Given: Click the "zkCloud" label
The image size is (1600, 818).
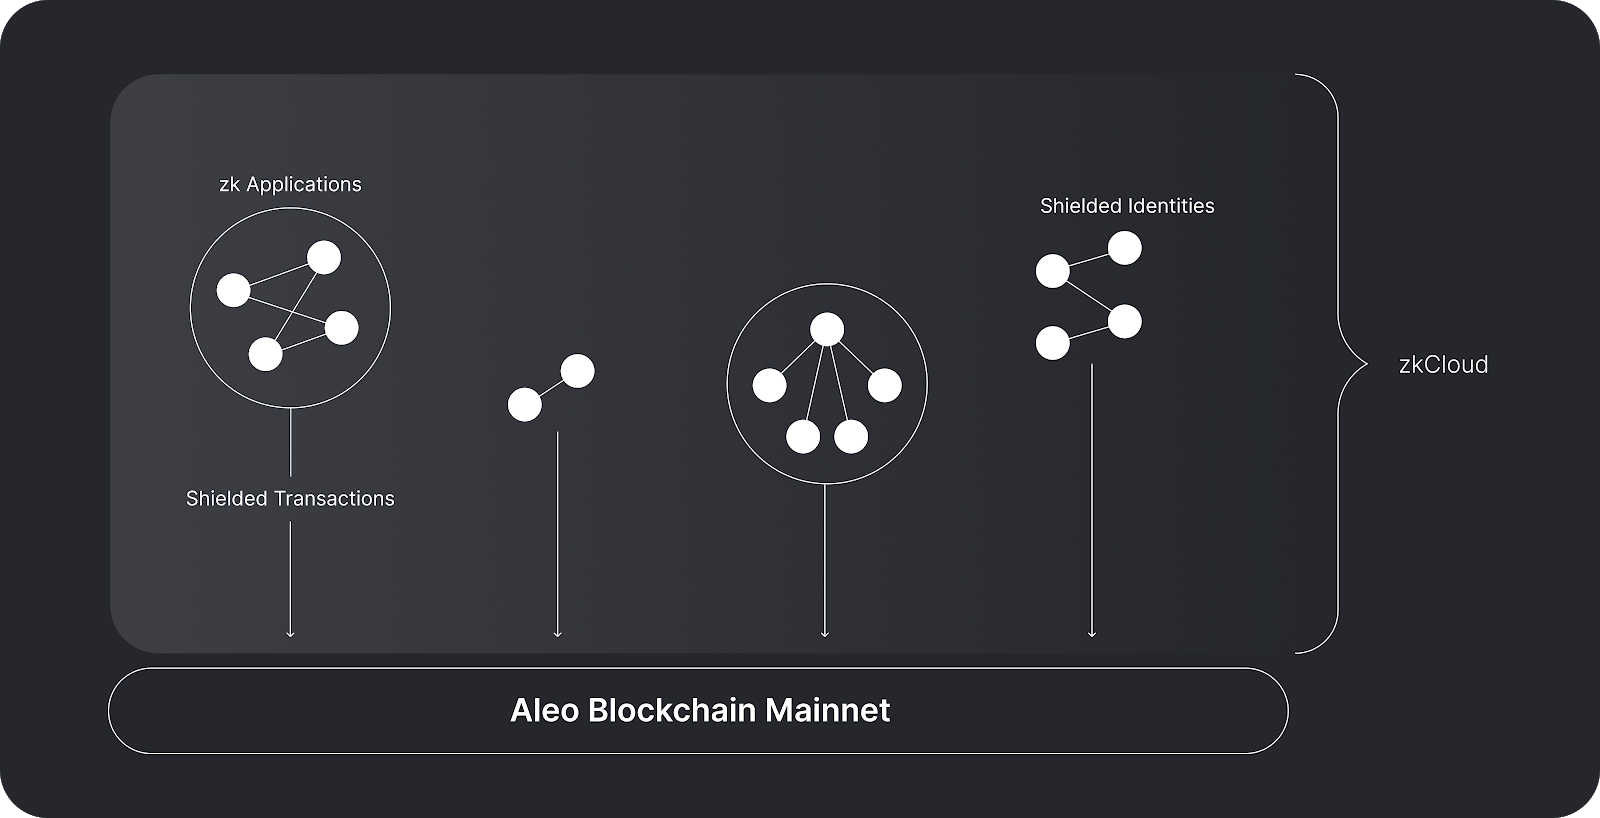Looking at the screenshot, I should coord(1443,365).
